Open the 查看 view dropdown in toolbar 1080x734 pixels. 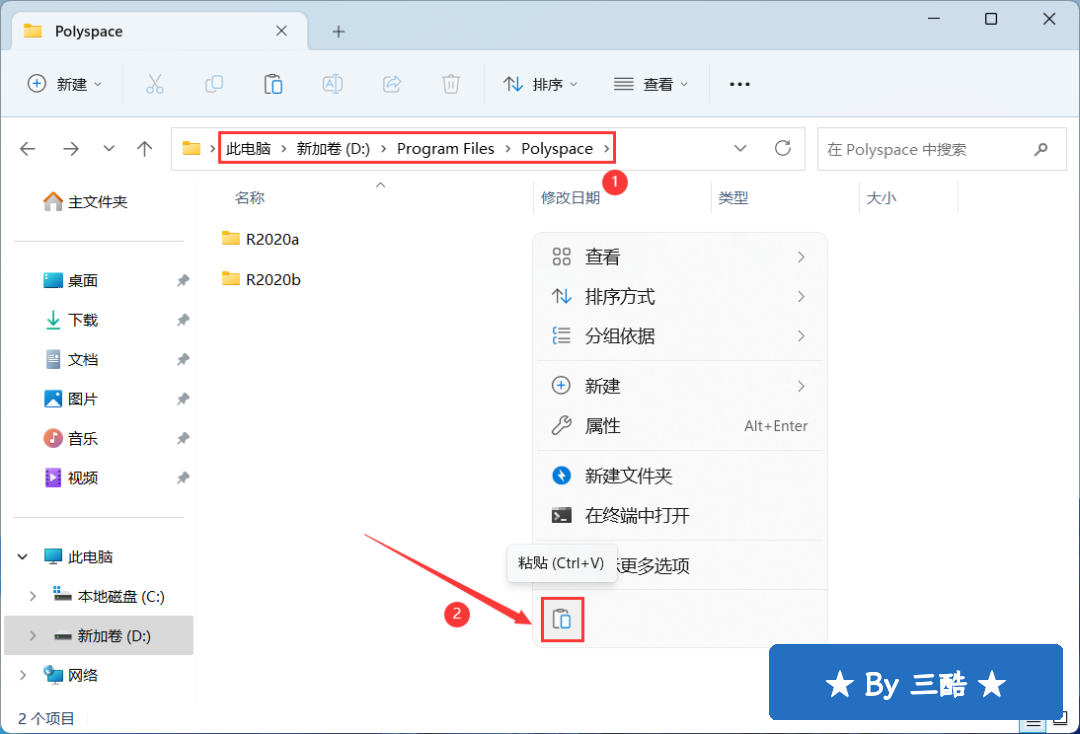(651, 84)
